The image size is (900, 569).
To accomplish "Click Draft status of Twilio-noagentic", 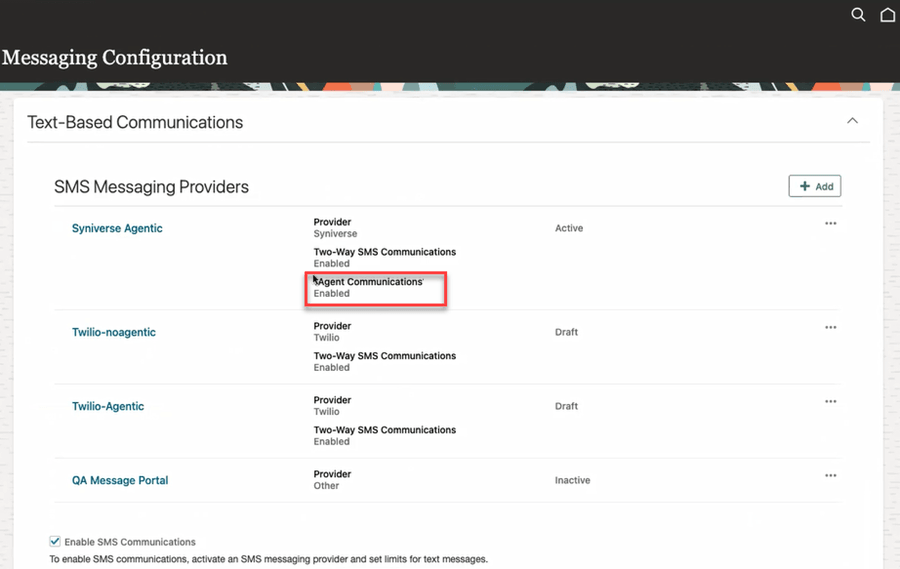I will coord(567,332).
